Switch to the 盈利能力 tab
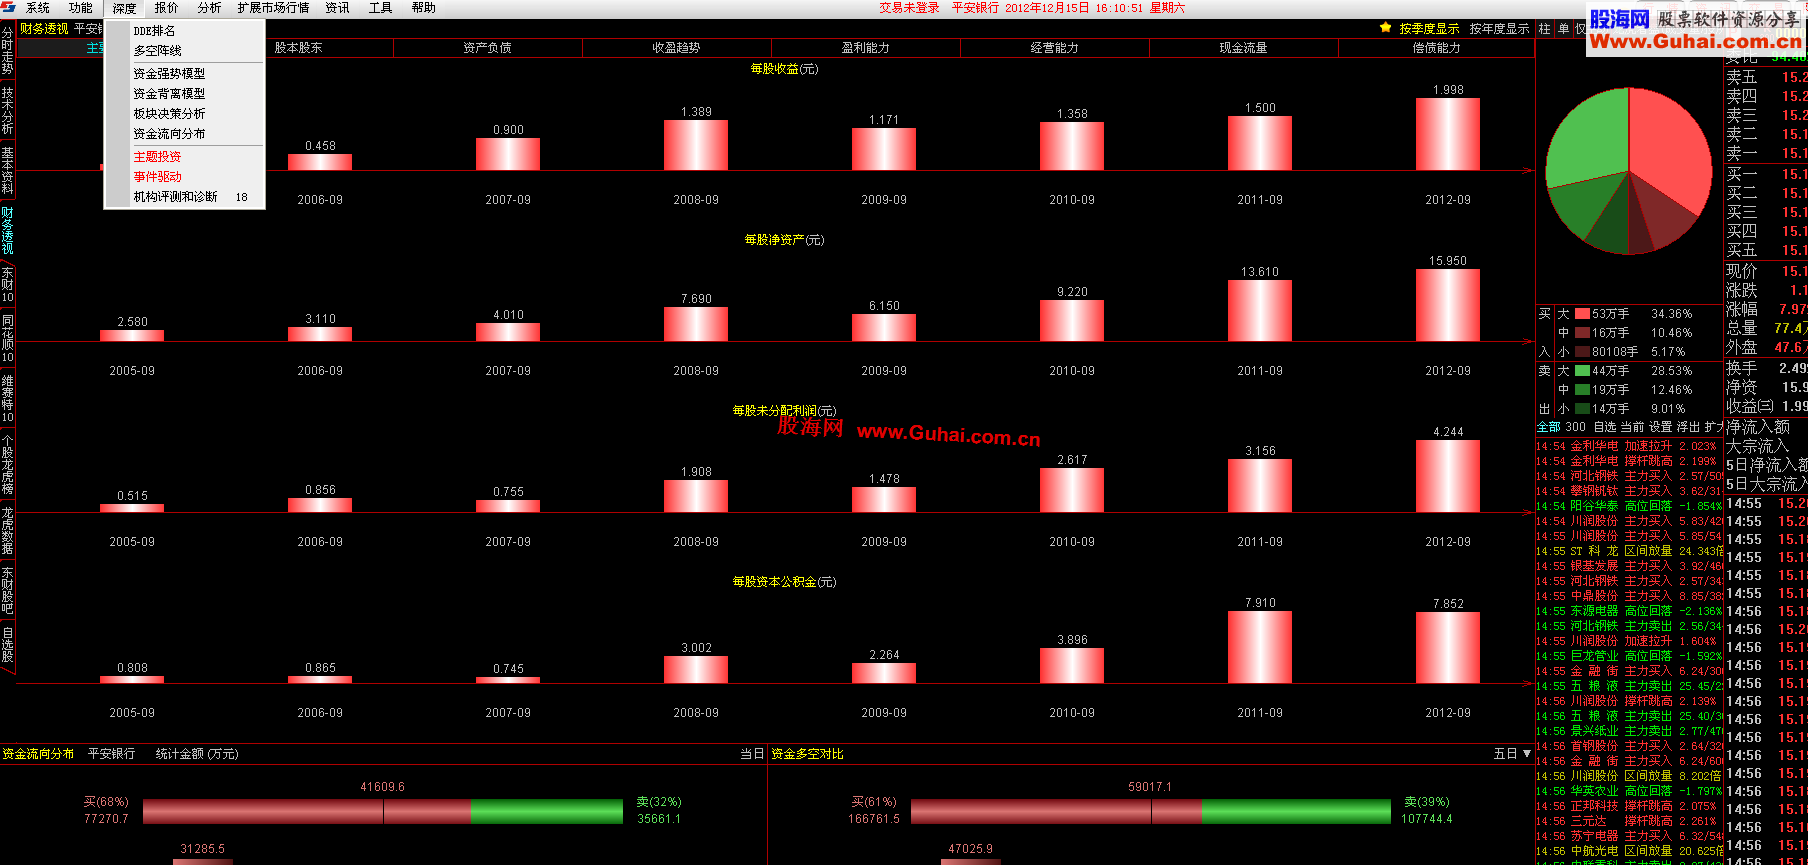This screenshot has height=865, width=1808. click(x=865, y=48)
